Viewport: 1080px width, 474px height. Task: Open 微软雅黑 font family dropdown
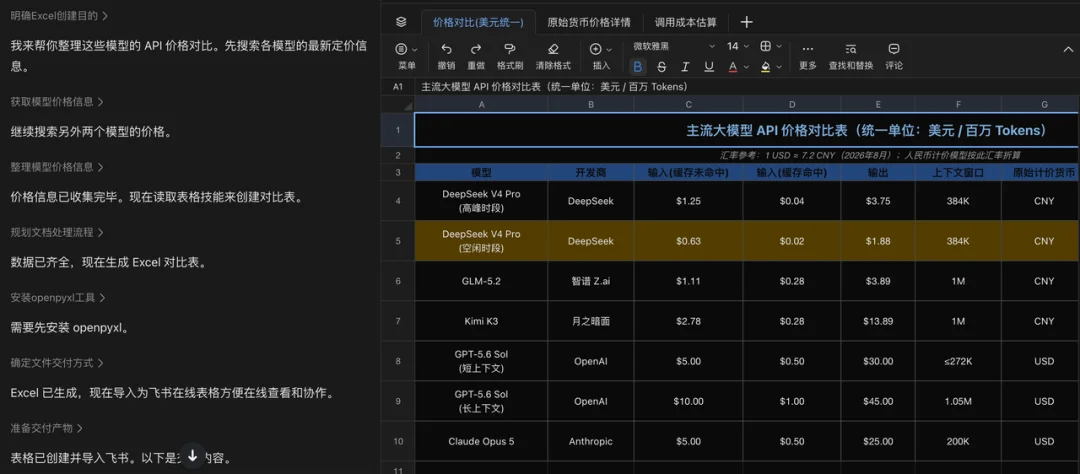coord(674,46)
